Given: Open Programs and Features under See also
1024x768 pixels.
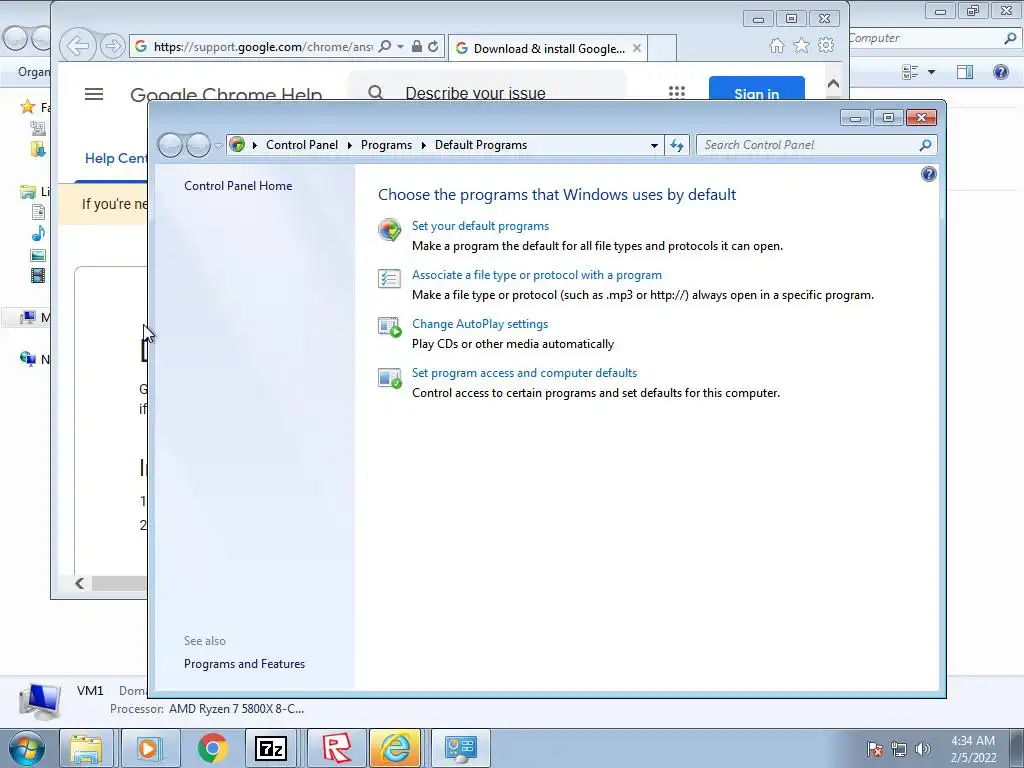Looking at the screenshot, I should (x=244, y=664).
